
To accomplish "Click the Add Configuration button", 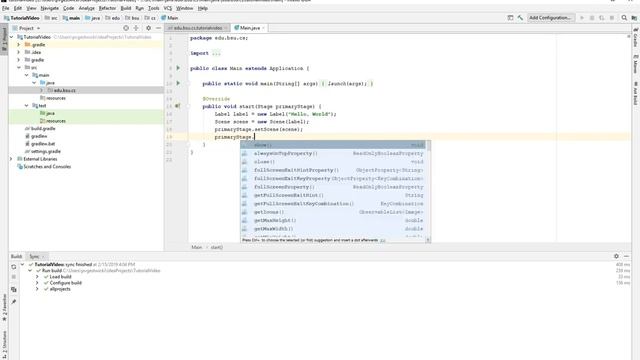I will [x=551, y=18].
